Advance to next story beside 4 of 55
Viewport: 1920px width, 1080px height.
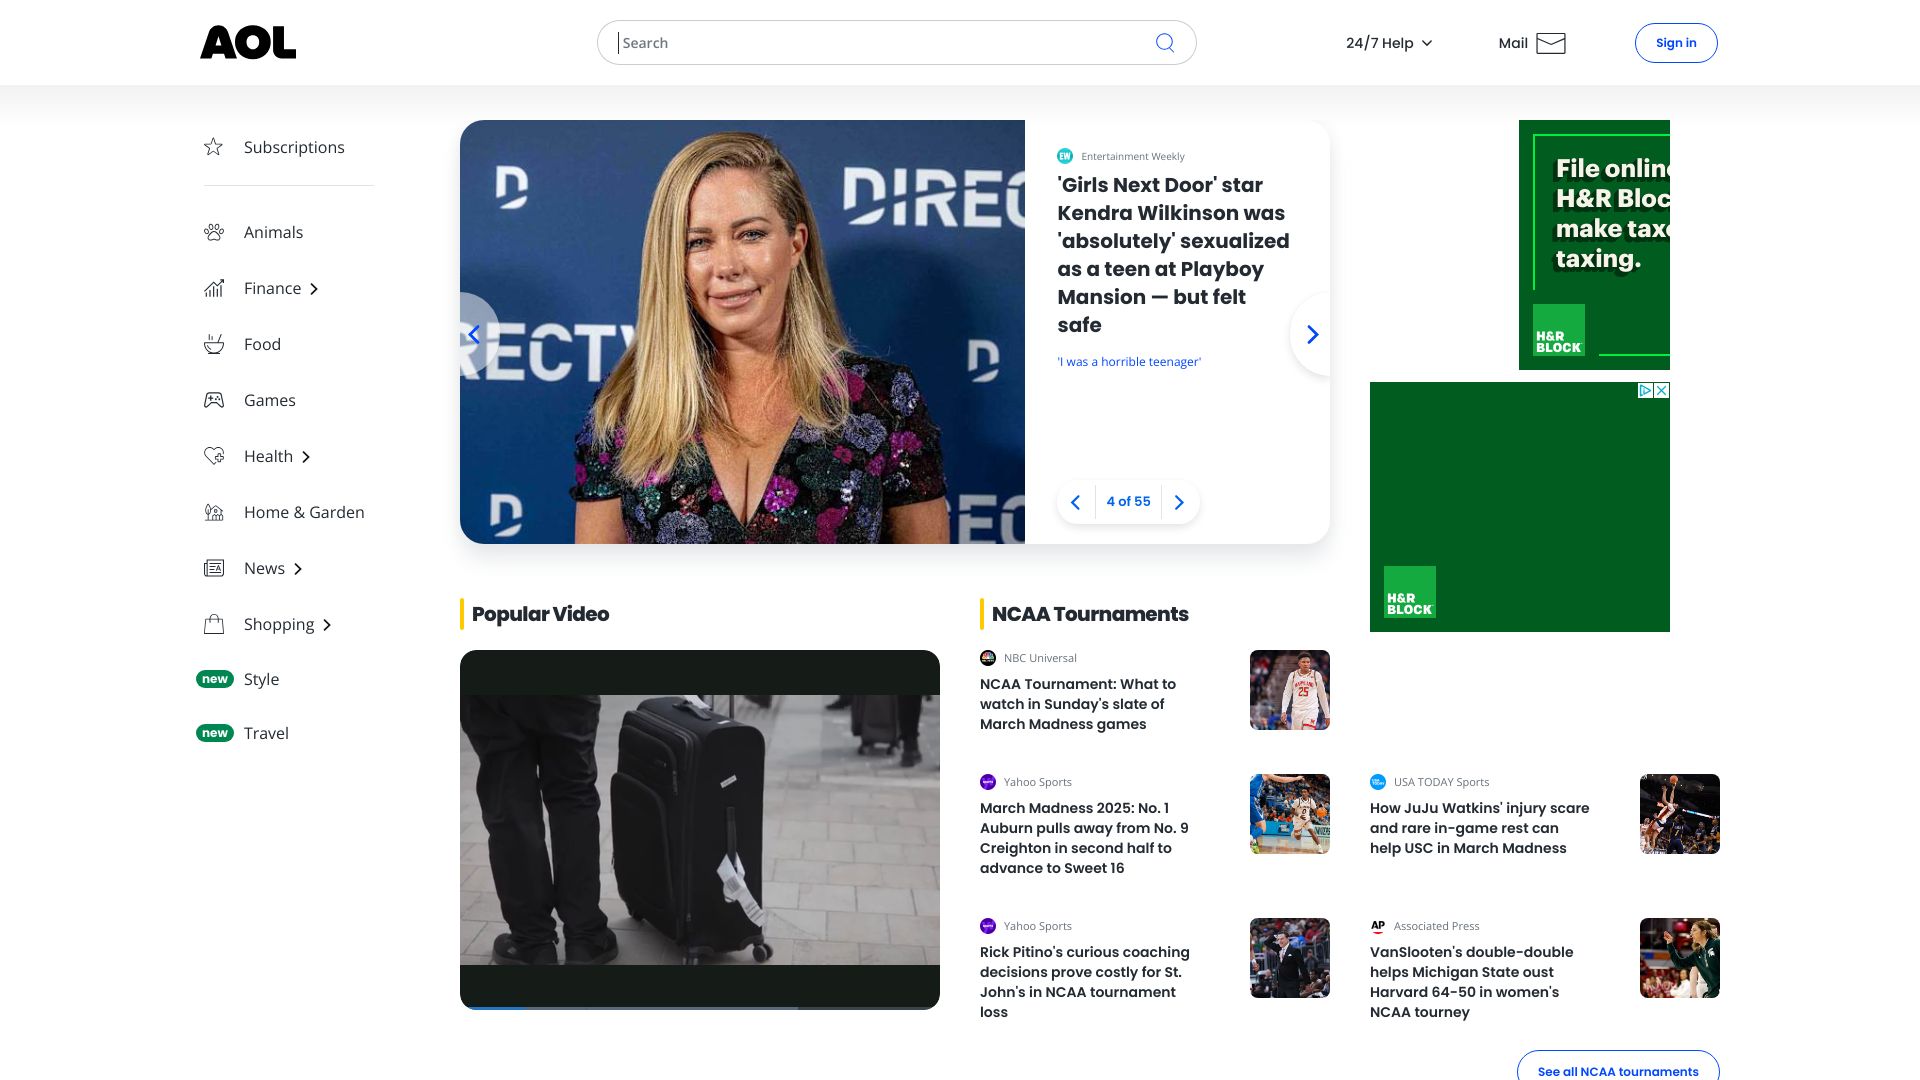click(1179, 502)
